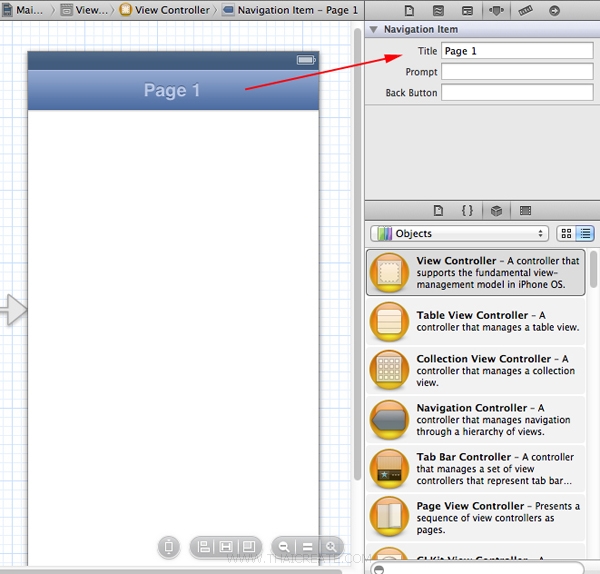The image size is (600, 574).
Task: Open the Identity inspector tab
Action: point(467,10)
